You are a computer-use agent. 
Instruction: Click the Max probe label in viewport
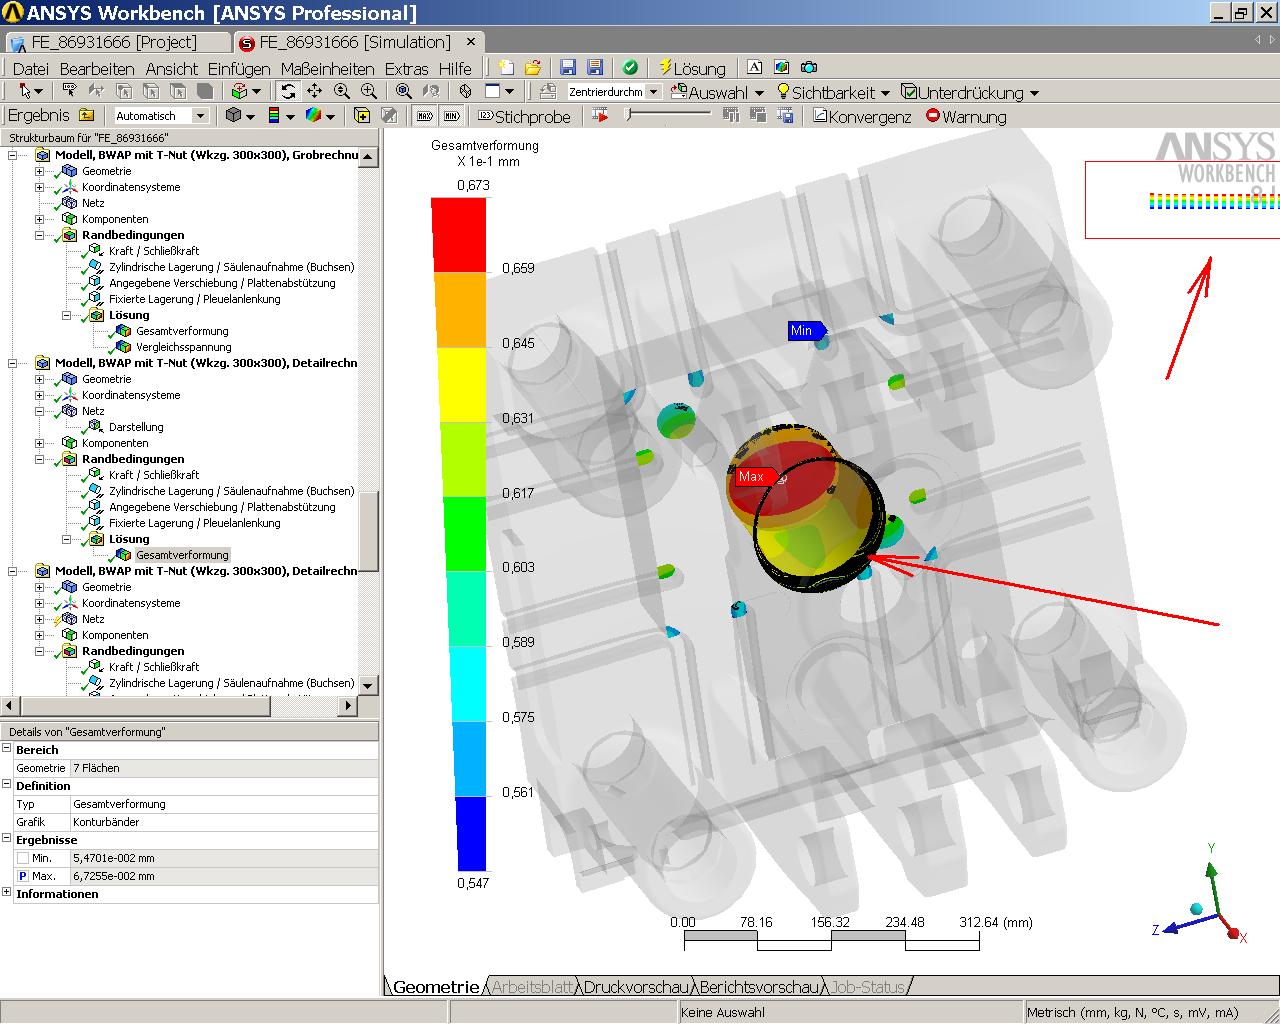pyautogui.click(x=754, y=477)
